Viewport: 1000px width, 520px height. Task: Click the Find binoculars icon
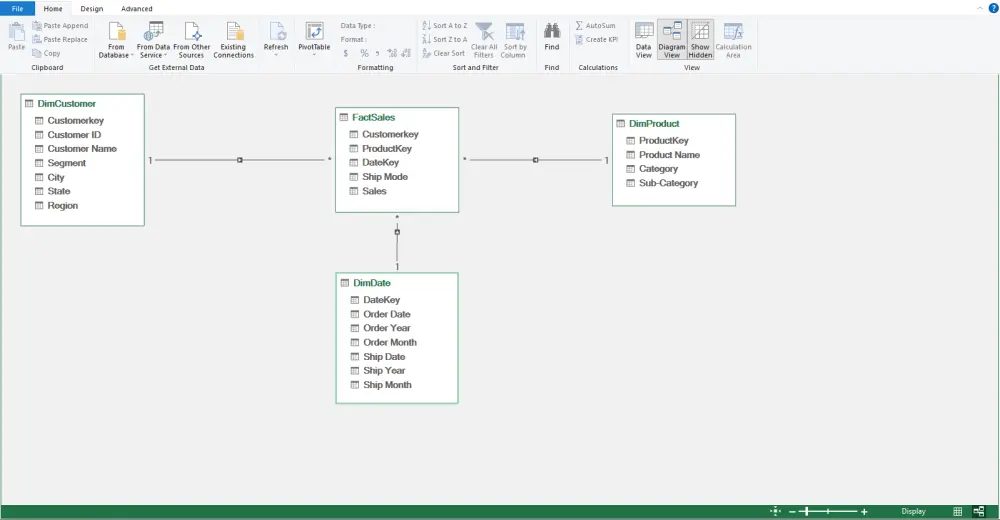[552, 31]
